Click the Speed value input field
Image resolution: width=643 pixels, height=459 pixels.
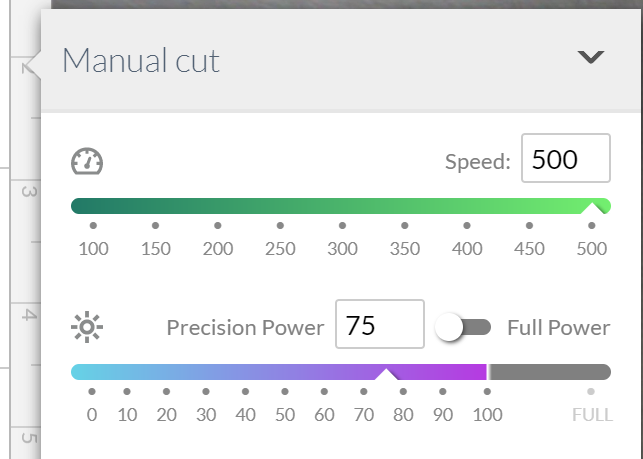[x=565, y=159]
